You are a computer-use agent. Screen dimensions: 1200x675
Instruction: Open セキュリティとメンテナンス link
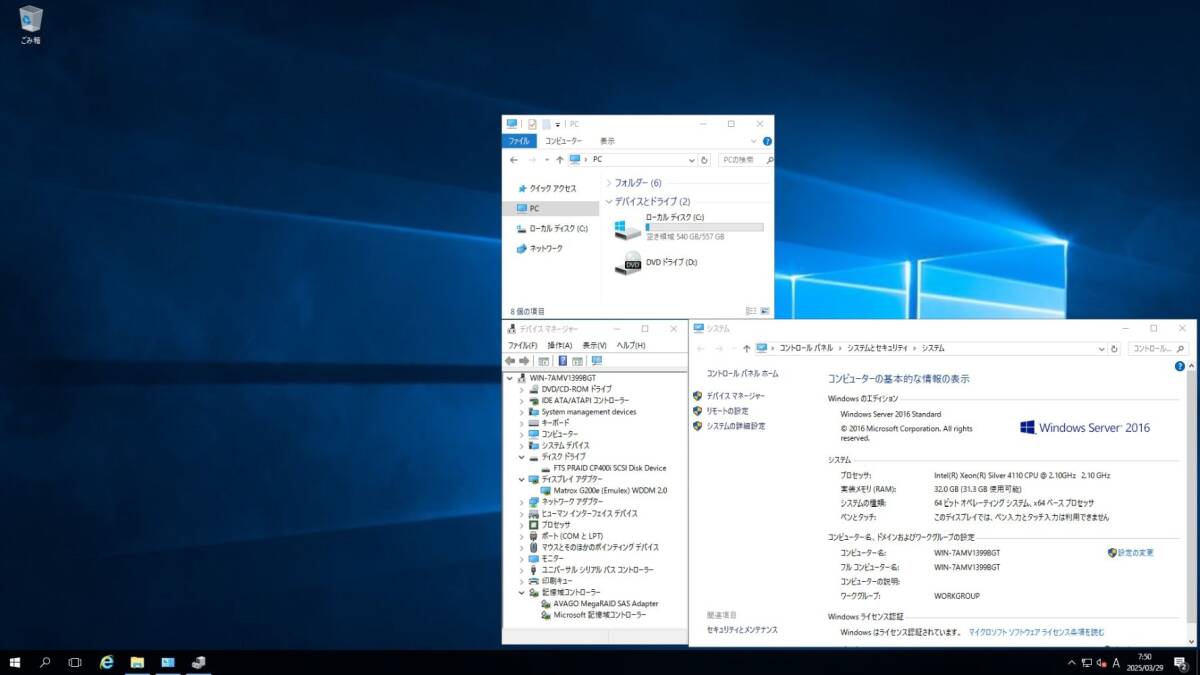tap(742, 630)
